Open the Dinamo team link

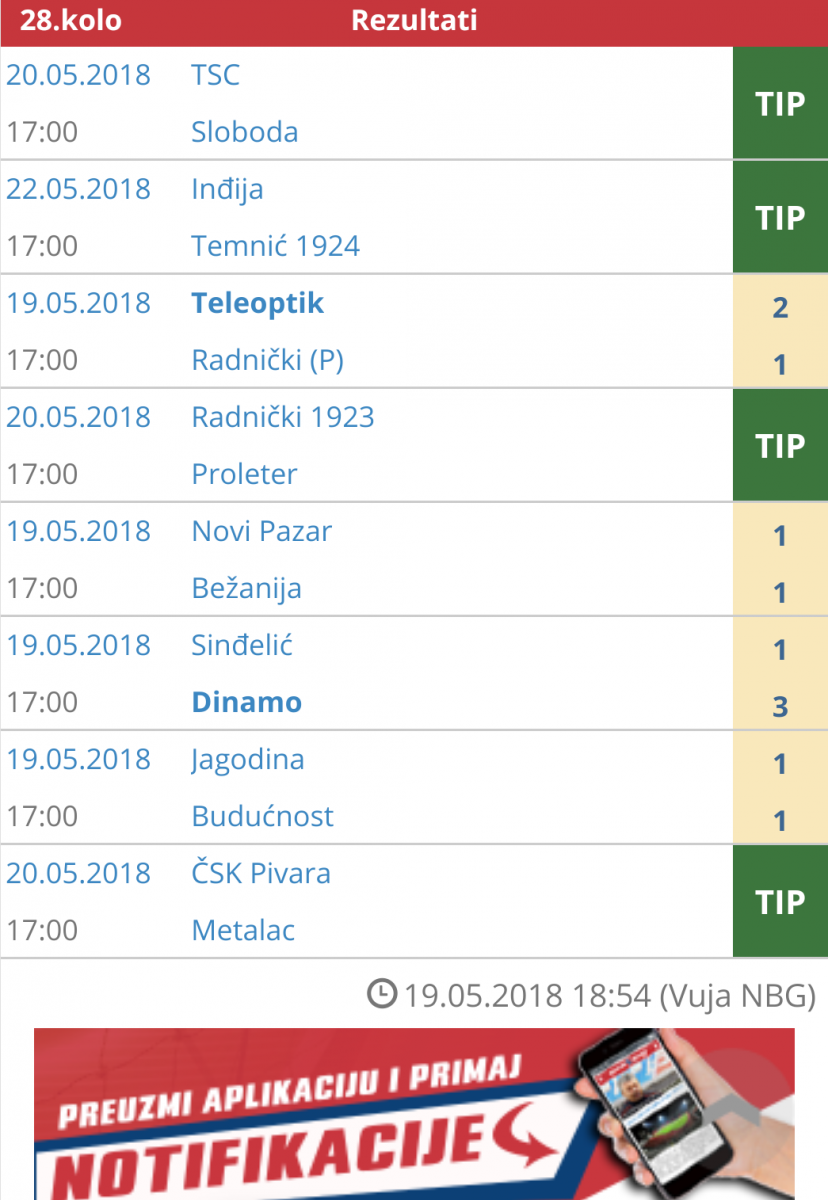click(x=247, y=702)
